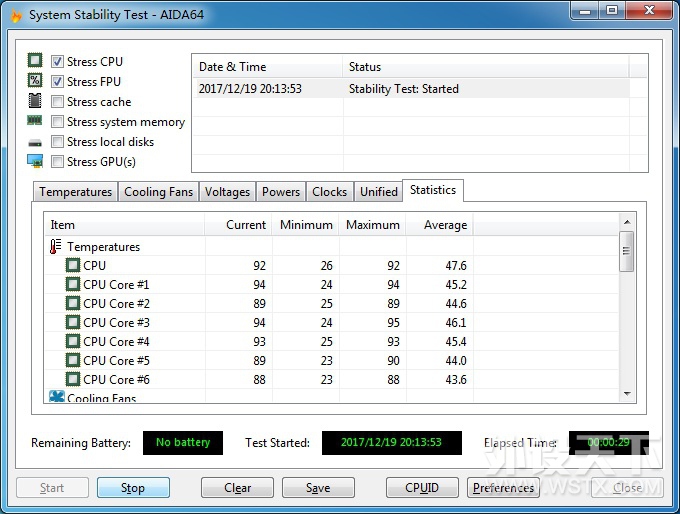Click the Elapsed Time display 00:00:29

(x=609, y=442)
